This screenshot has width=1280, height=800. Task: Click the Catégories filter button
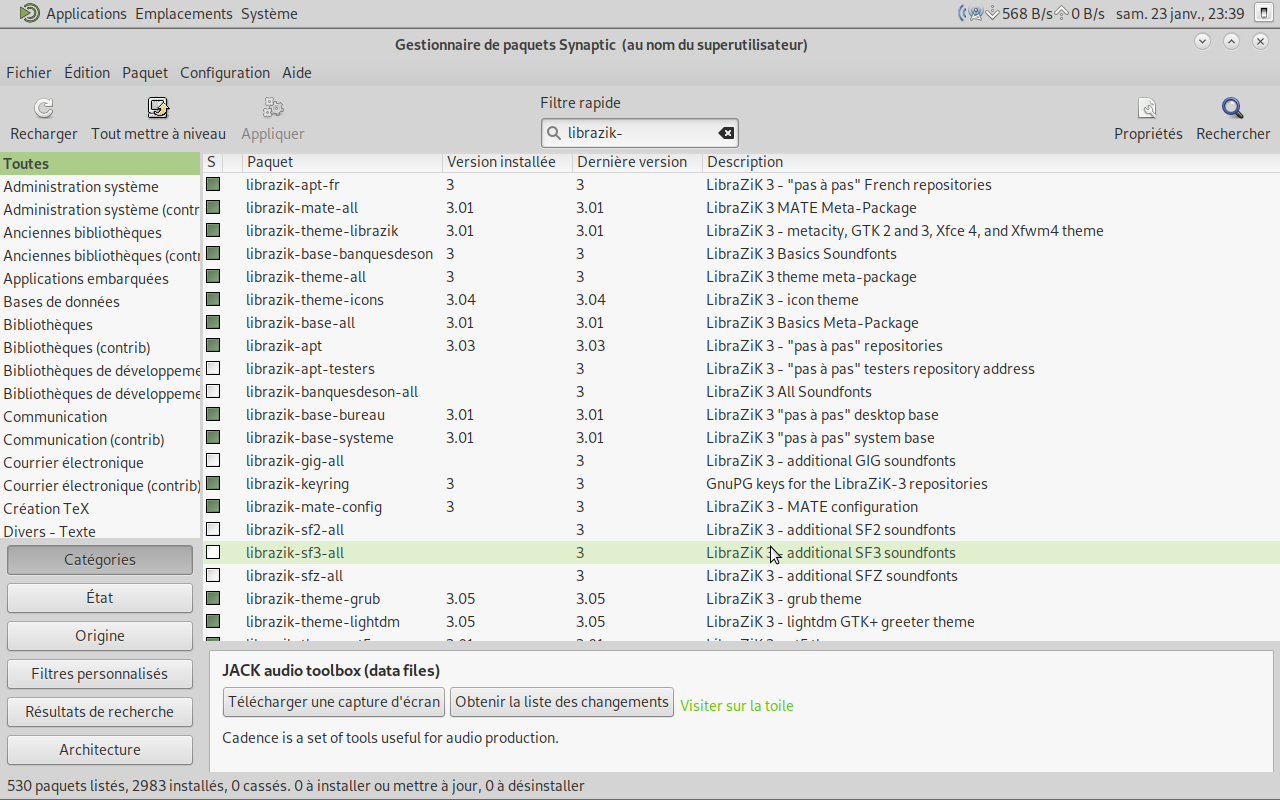click(x=100, y=560)
